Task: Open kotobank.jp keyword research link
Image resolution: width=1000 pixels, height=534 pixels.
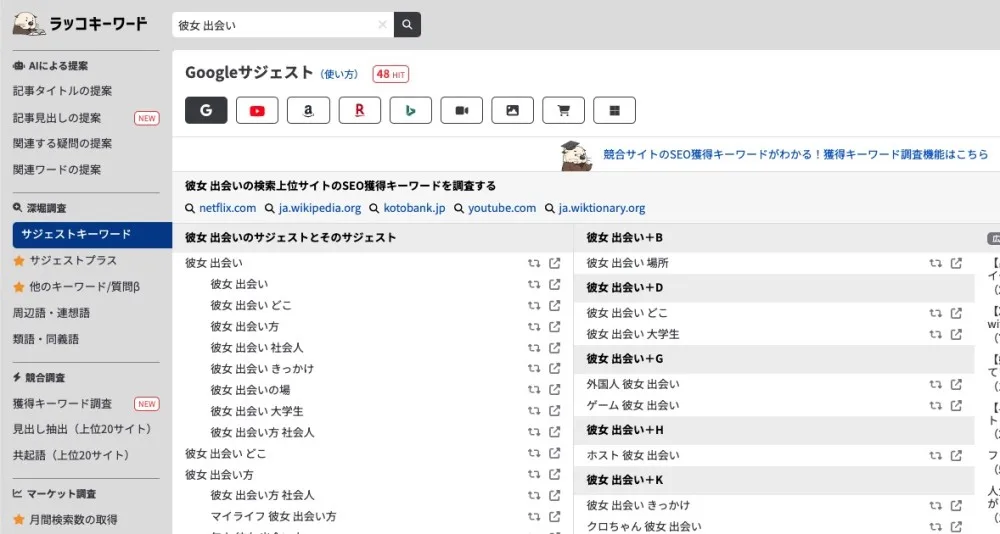Action: pos(414,208)
